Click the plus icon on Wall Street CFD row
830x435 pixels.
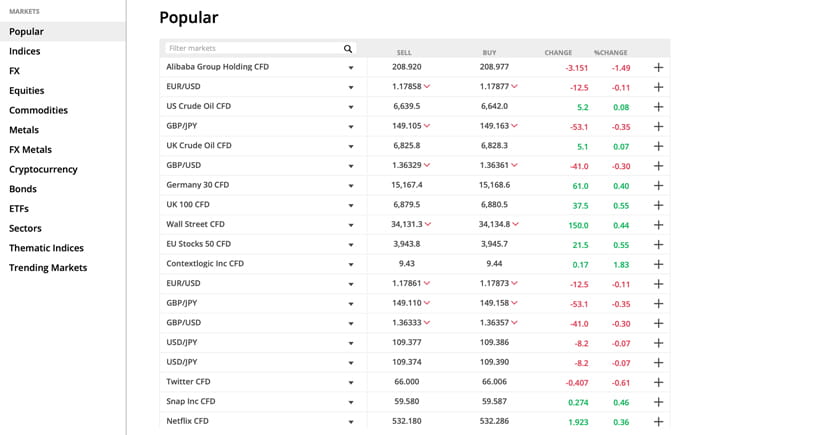click(x=658, y=225)
